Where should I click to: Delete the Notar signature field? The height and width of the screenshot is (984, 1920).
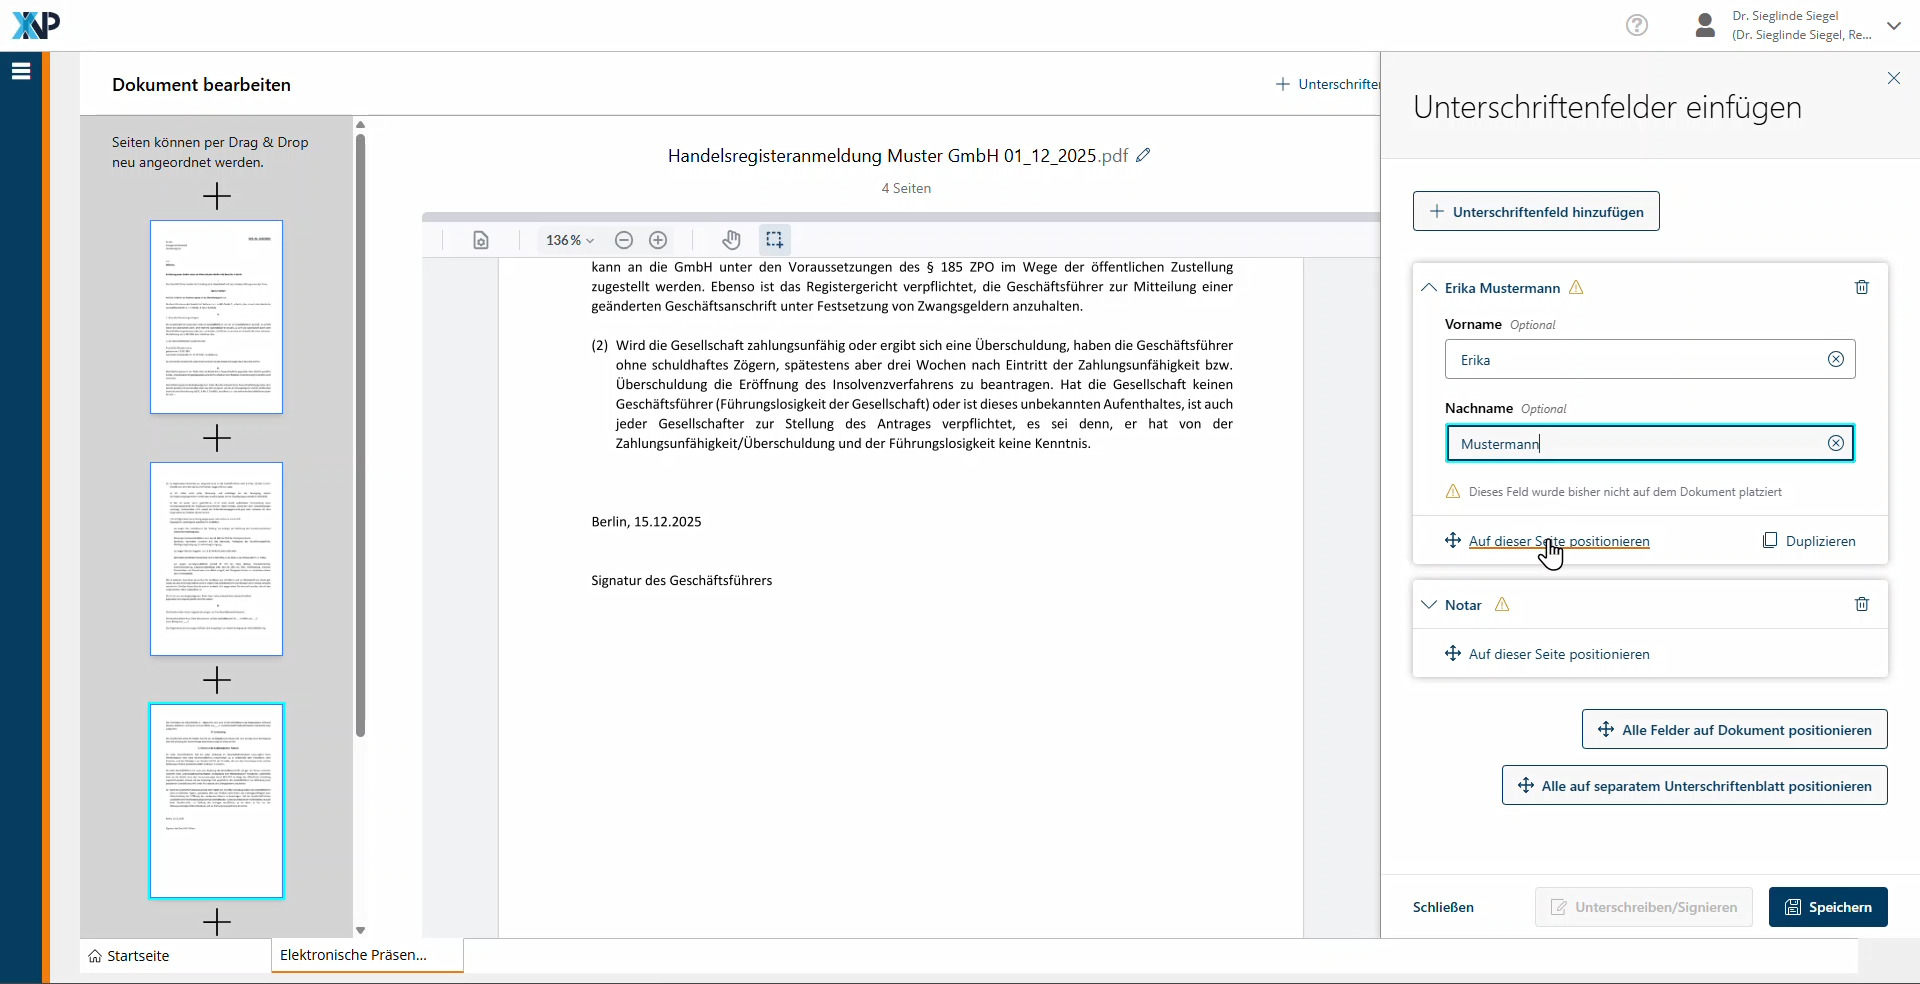click(1861, 604)
